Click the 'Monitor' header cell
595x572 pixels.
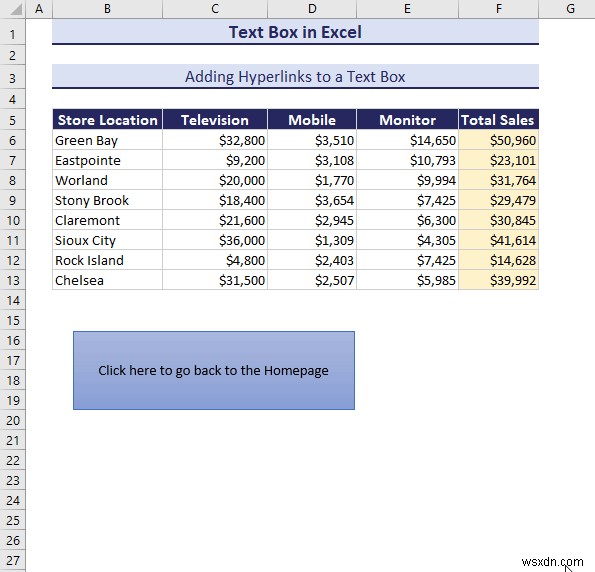tap(407, 120)
